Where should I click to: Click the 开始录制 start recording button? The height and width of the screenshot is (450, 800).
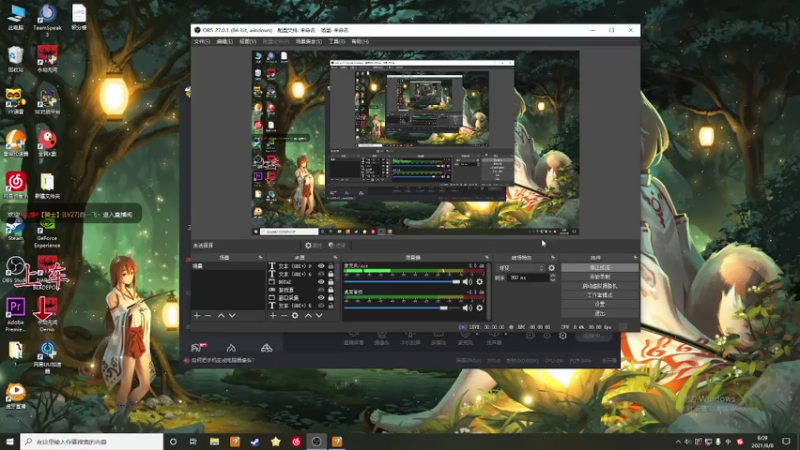(599, 277)
